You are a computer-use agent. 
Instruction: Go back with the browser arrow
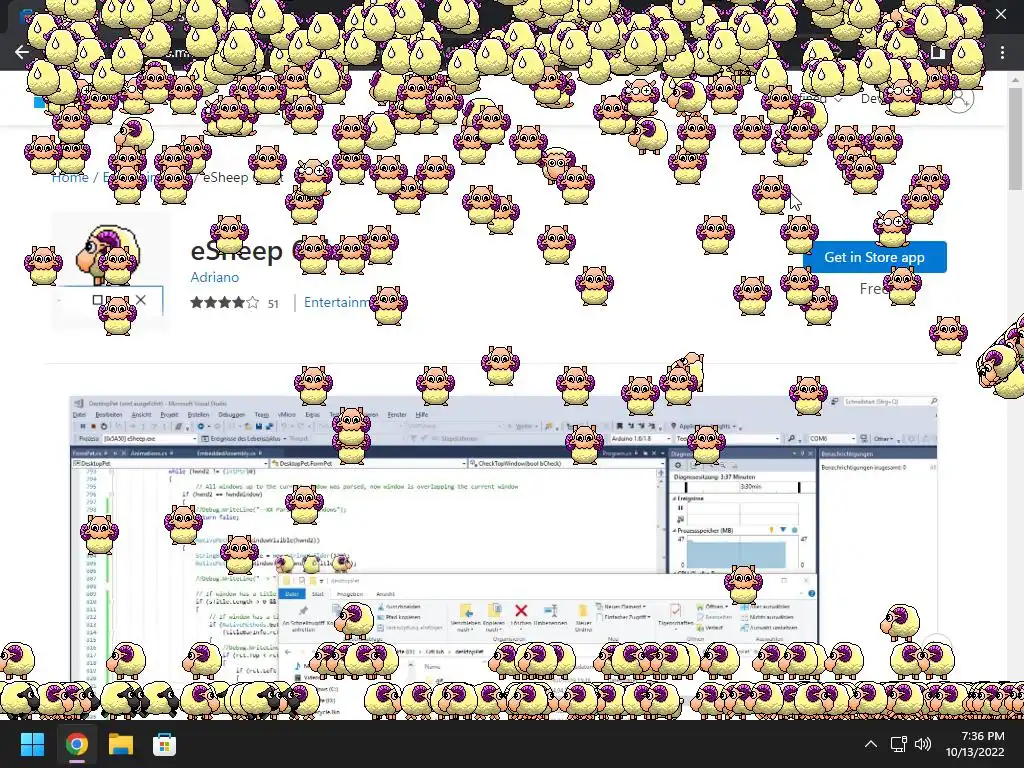click(x=22, y=52)
